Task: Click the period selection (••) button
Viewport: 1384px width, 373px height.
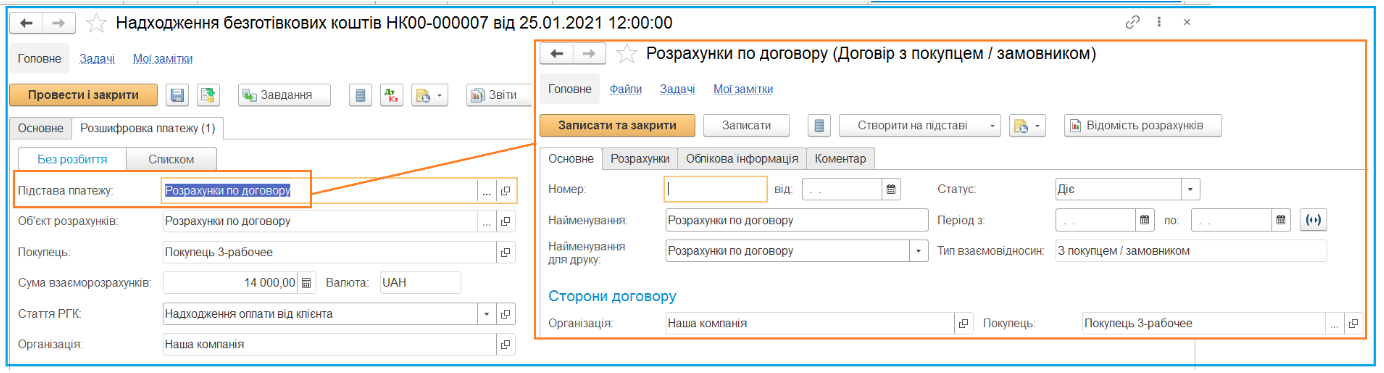Action: click(1312, 220)
